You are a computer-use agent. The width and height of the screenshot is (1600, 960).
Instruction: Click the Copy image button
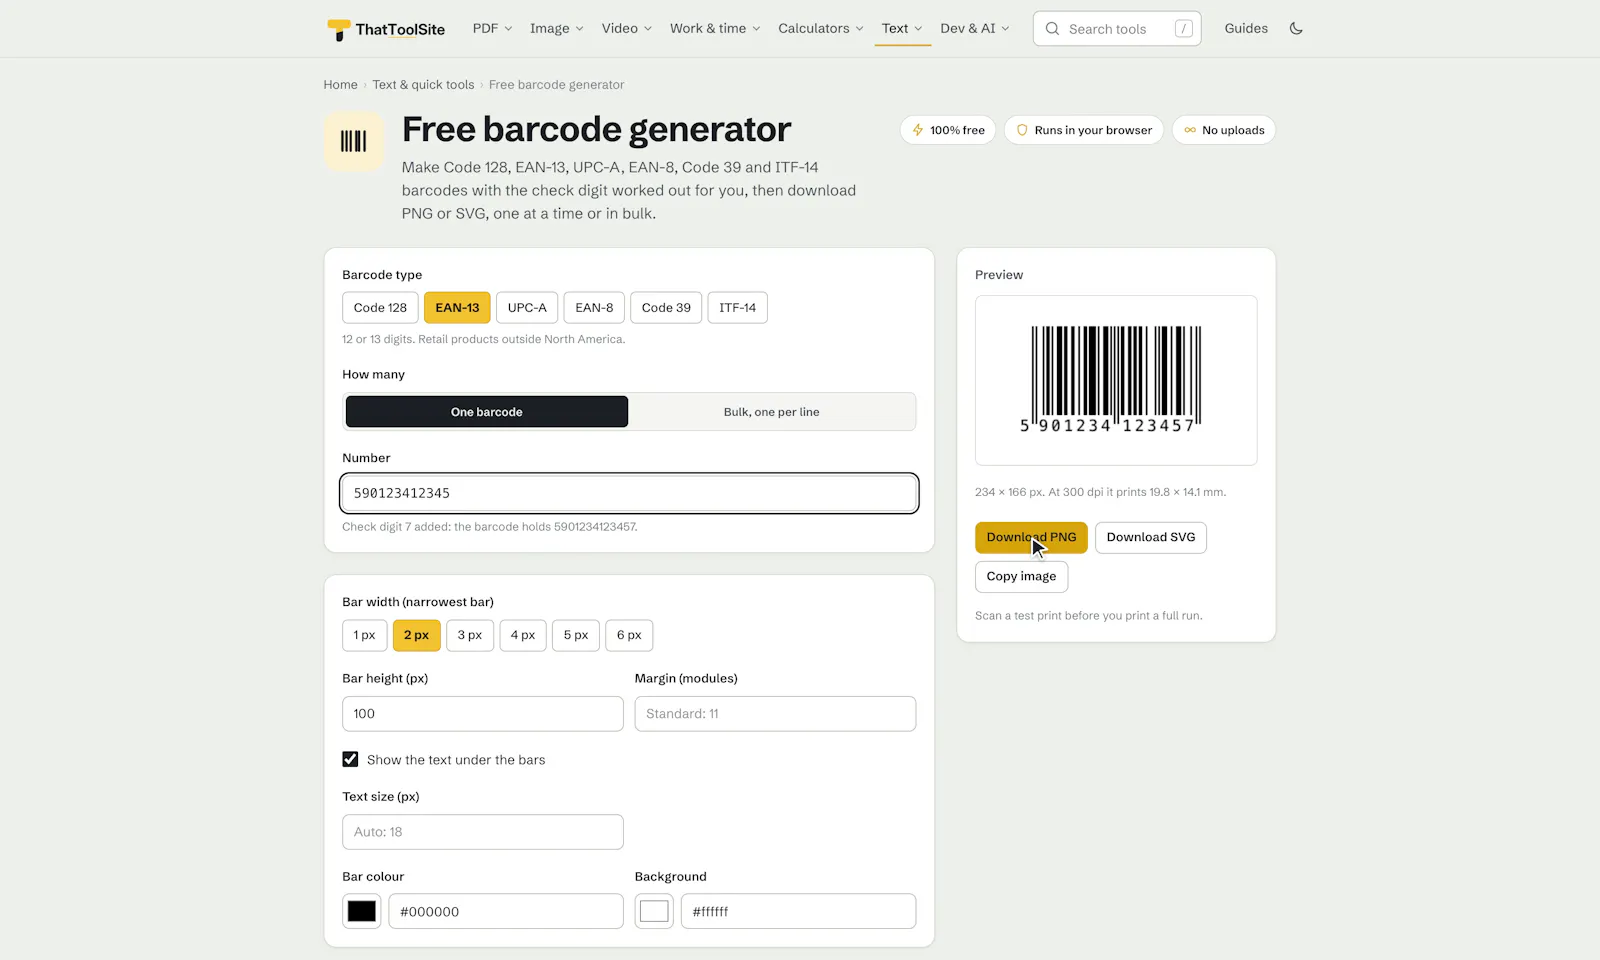[x=1021, y=576]
